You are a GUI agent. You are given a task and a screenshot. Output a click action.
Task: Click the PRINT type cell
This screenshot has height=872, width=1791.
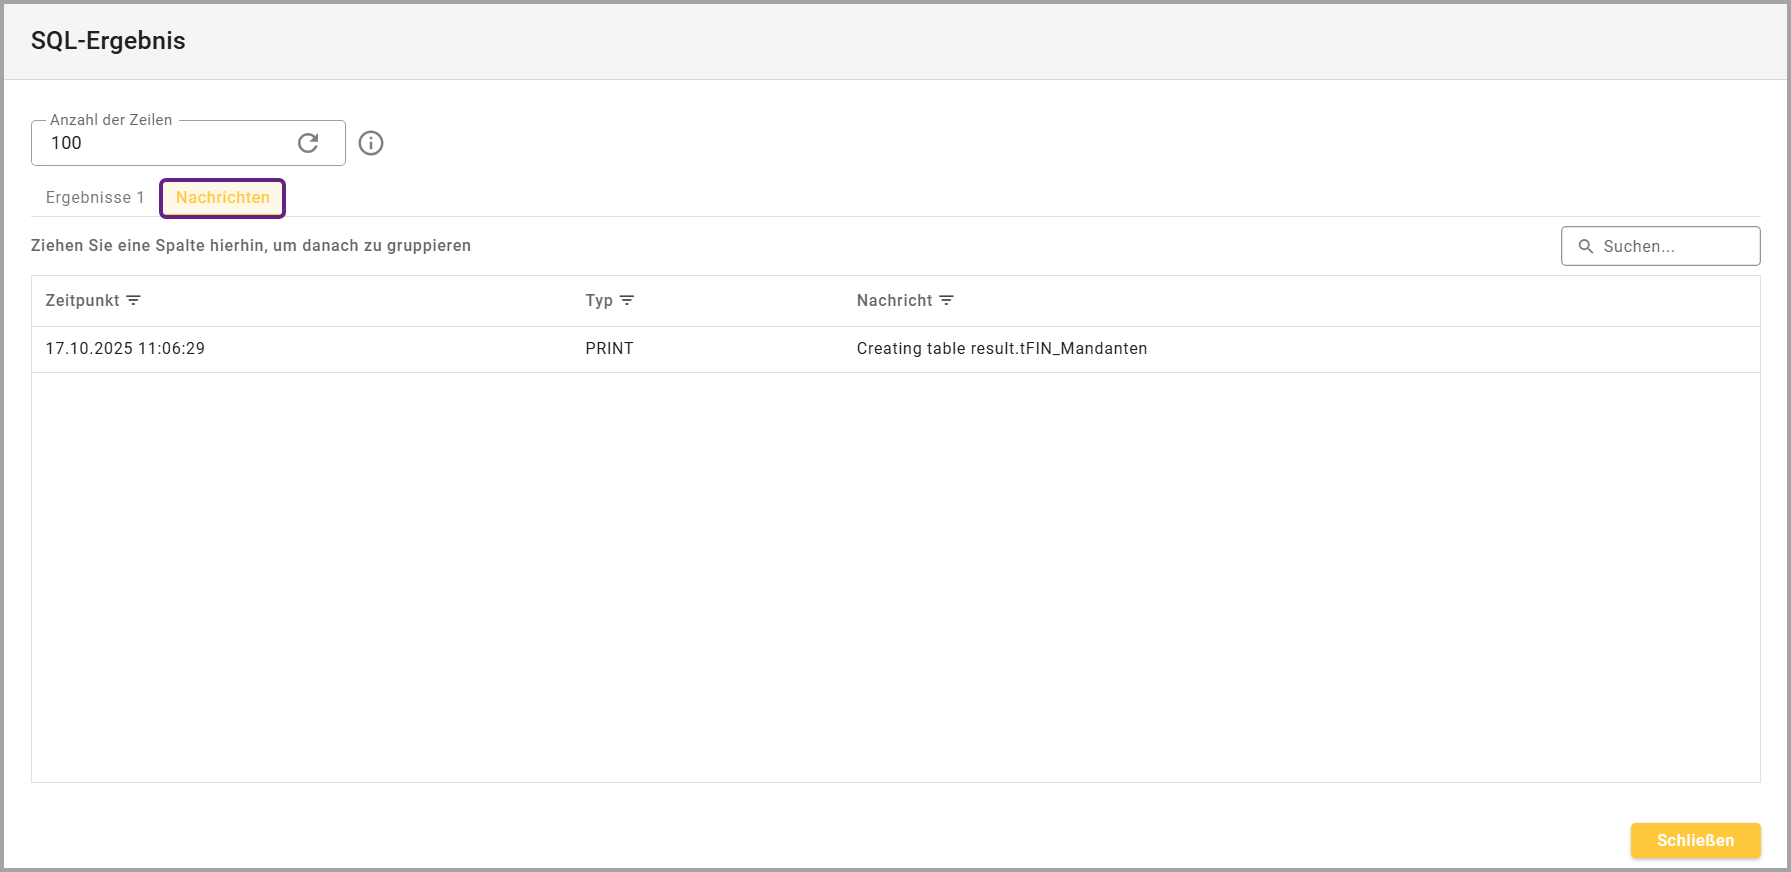(609, 349)
